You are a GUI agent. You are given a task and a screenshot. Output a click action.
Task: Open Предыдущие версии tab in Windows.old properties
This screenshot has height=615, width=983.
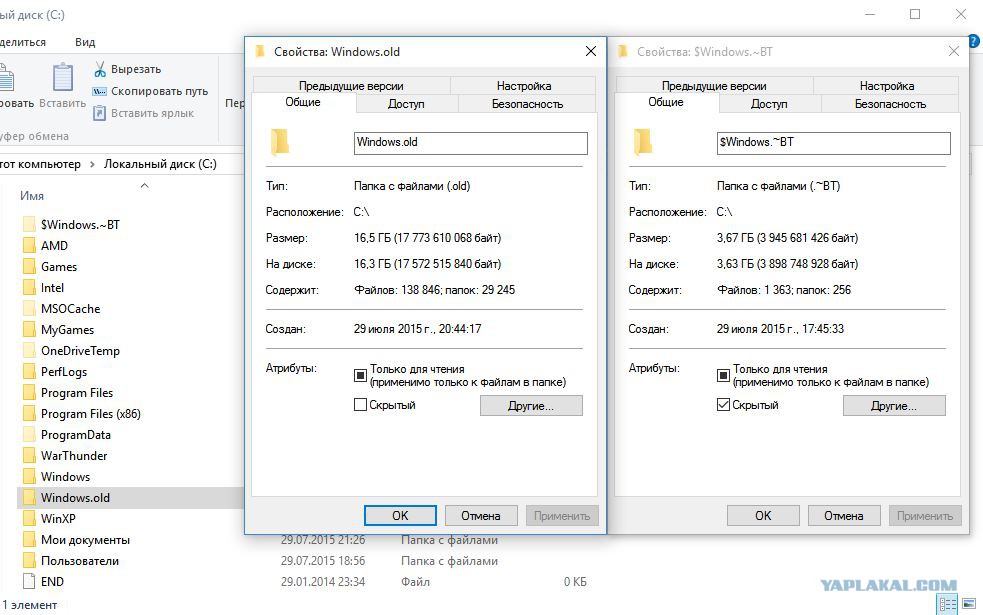[351, 86]
